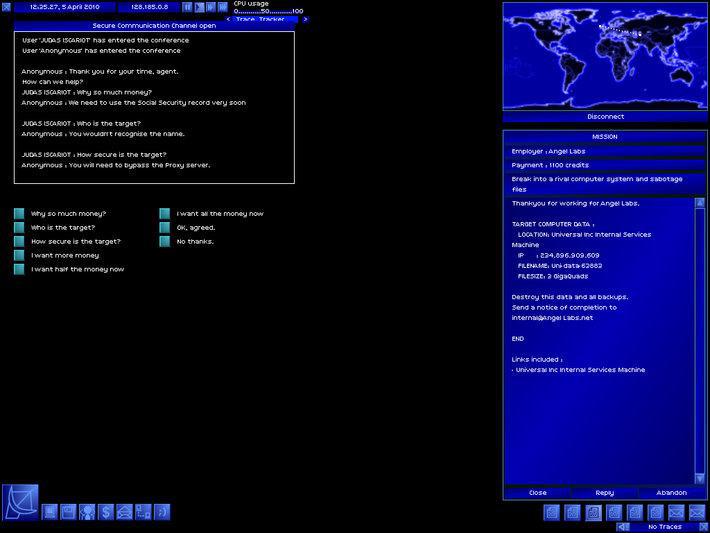
Task: Open the rightmost email envelope icon
Action: (697, 512)
